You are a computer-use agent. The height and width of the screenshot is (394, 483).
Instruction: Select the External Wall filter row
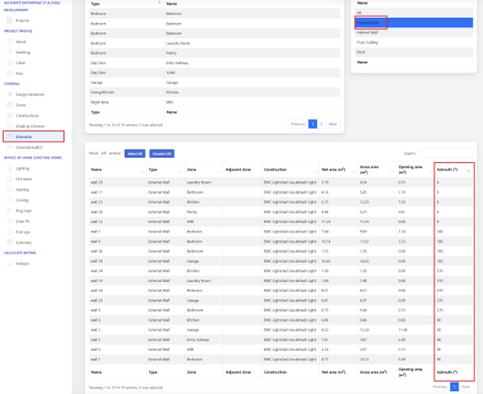click(x=414, y=23)
